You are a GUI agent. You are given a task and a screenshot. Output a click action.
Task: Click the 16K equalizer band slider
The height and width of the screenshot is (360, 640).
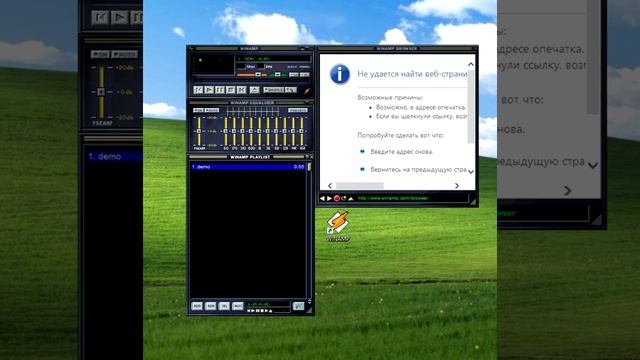tap(302, 131)
